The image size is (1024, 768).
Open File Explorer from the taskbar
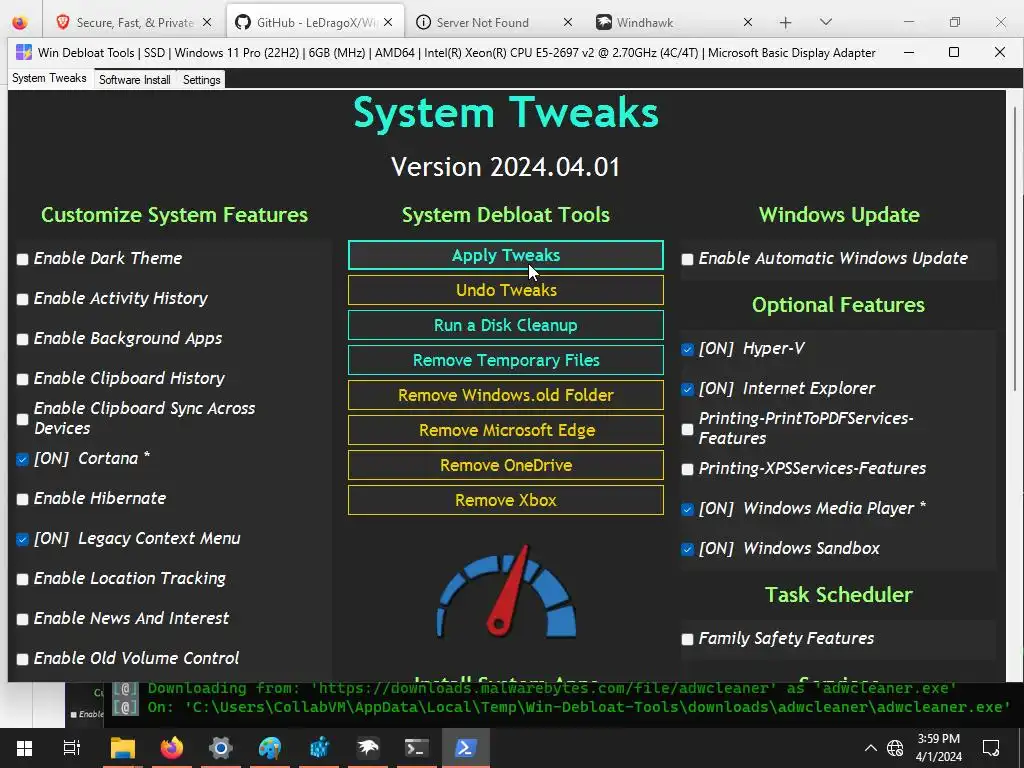coord(123,748)
